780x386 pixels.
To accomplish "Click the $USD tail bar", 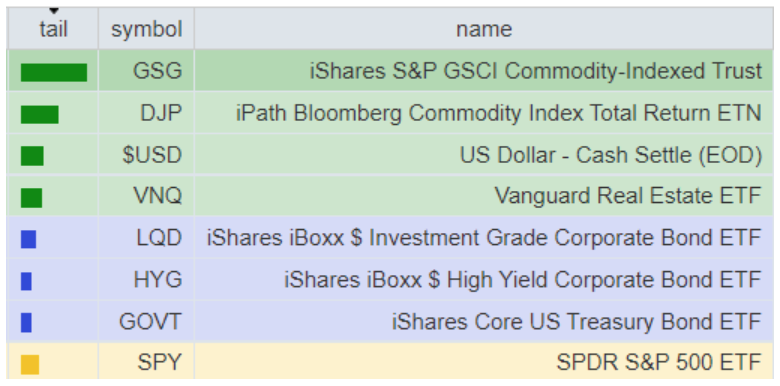I will 32,156.
